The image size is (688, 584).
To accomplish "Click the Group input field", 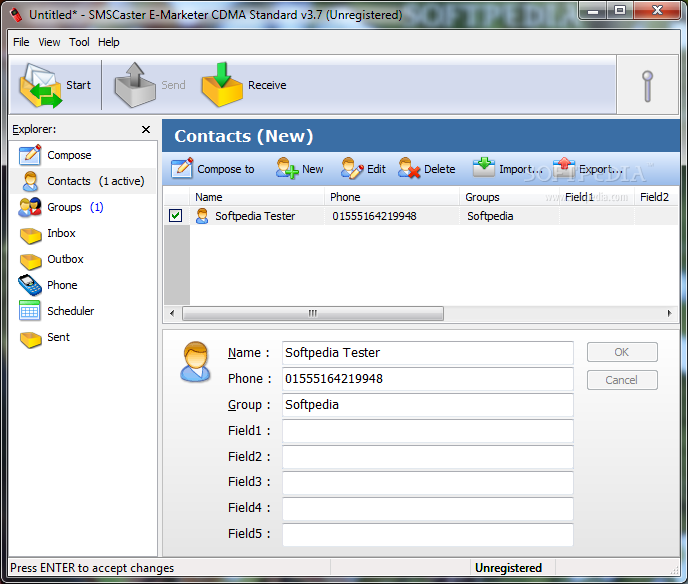I will pos(428,405).
